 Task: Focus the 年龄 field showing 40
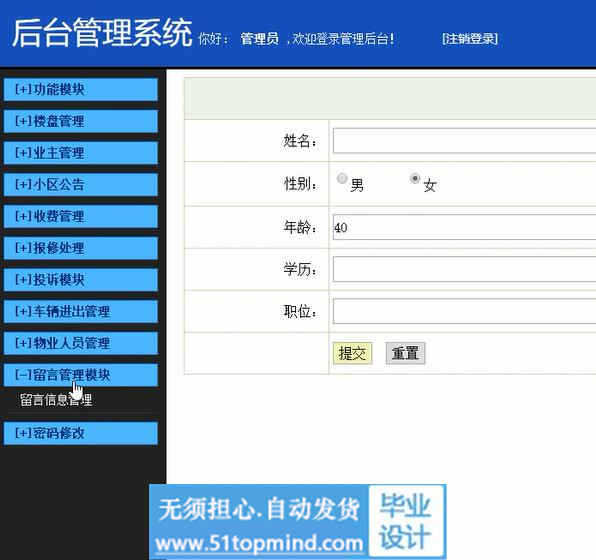464,227
